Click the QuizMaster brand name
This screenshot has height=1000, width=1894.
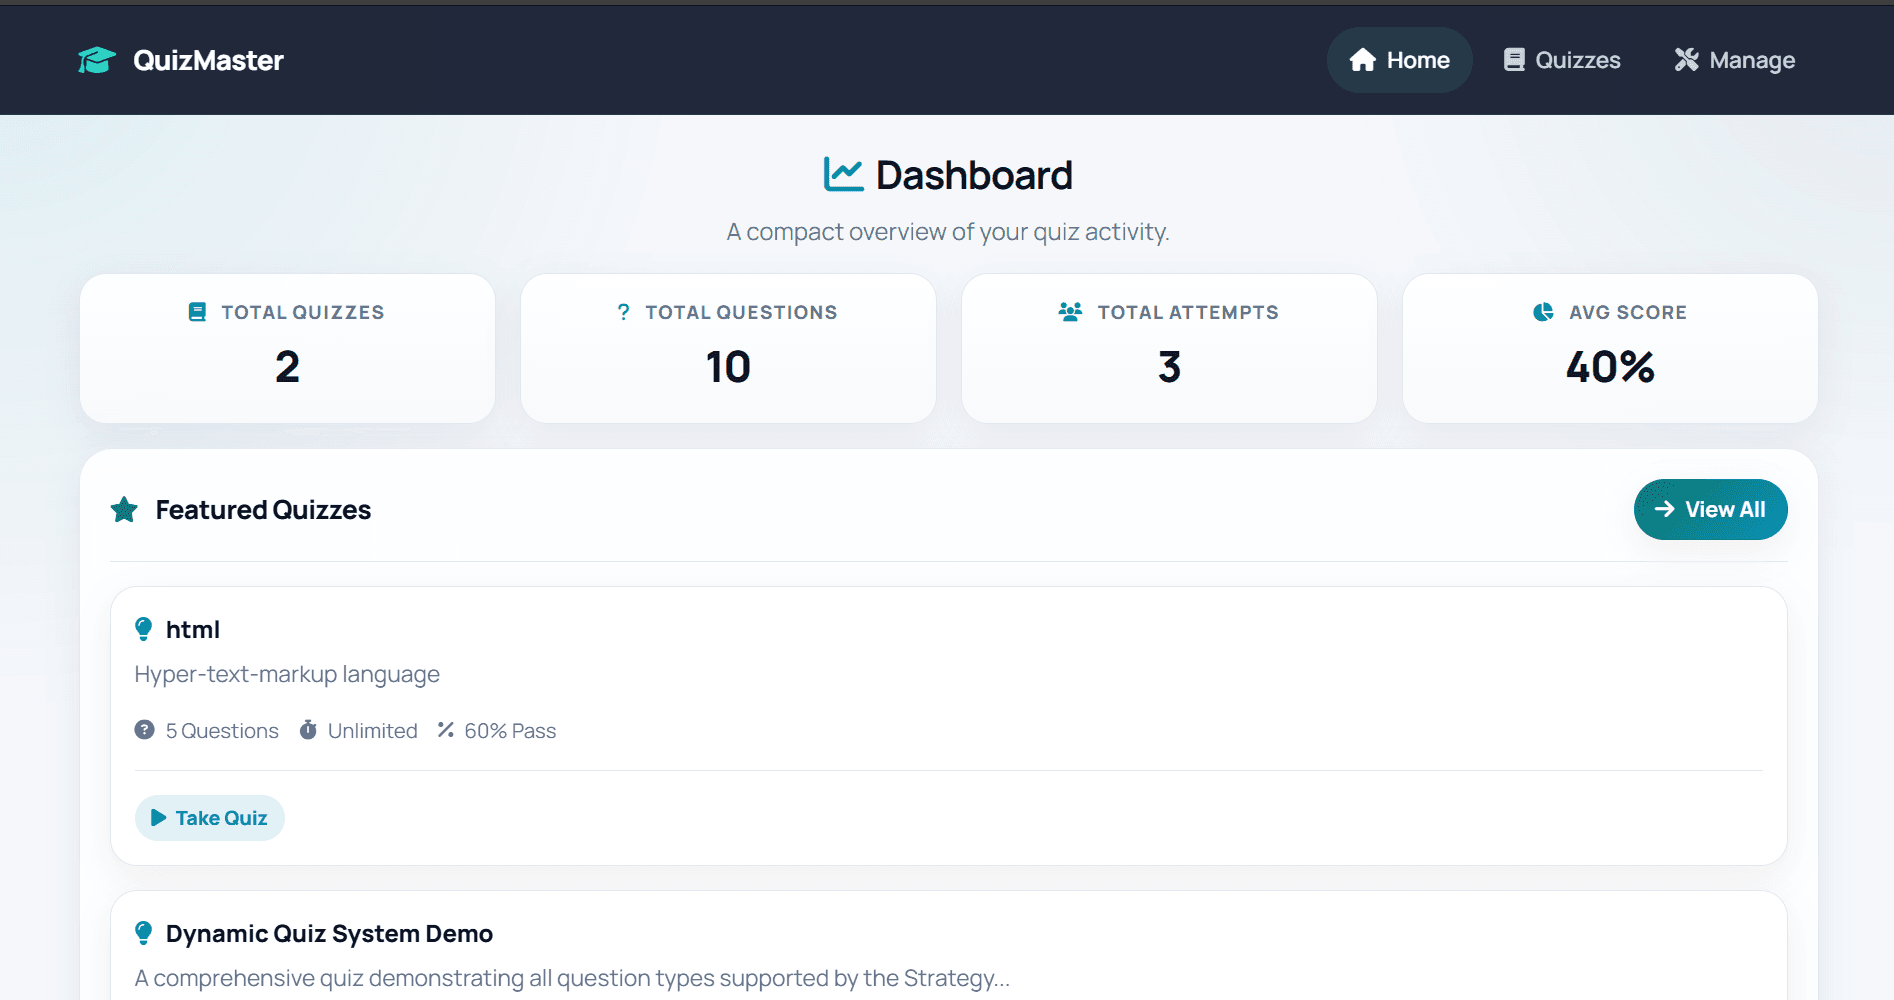[x=208, y=60]
